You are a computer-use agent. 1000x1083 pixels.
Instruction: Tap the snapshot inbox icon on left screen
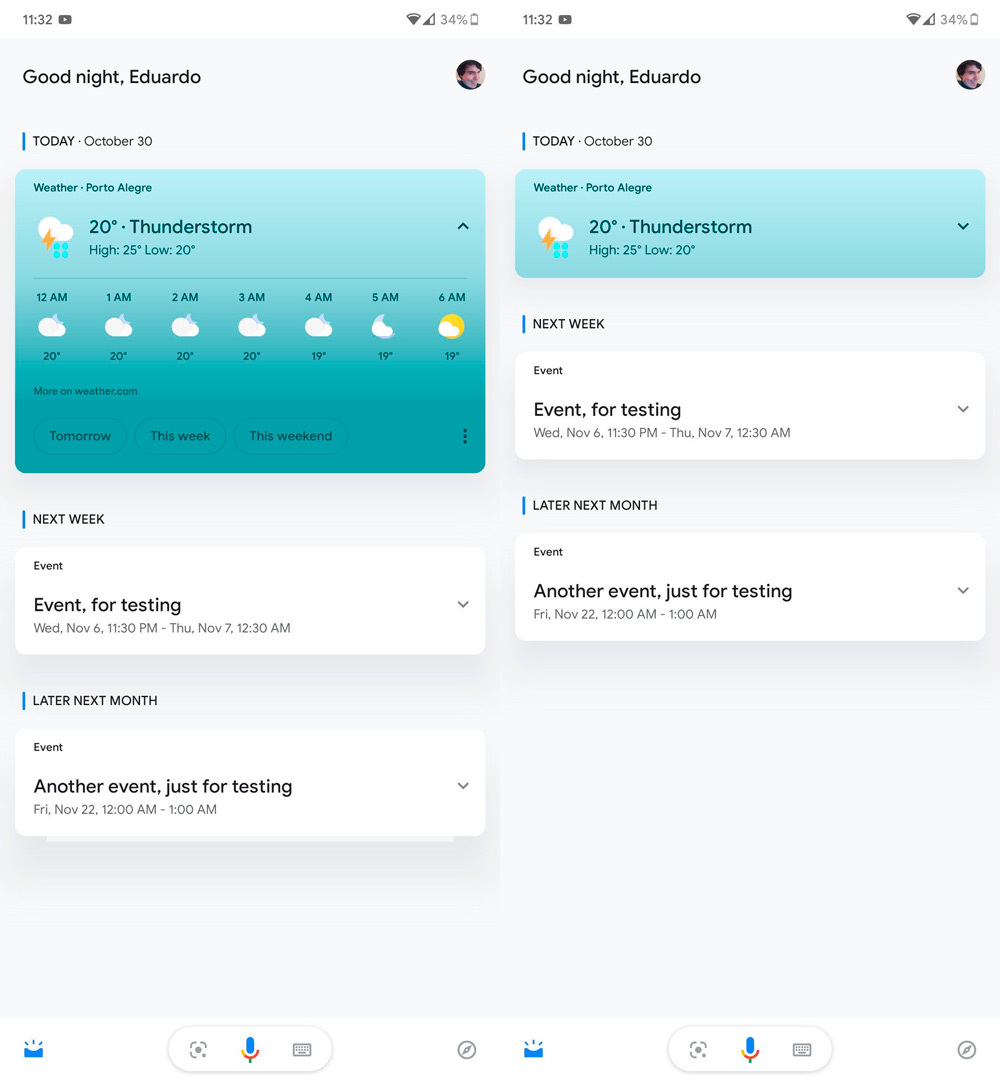tap(34, 1049)
